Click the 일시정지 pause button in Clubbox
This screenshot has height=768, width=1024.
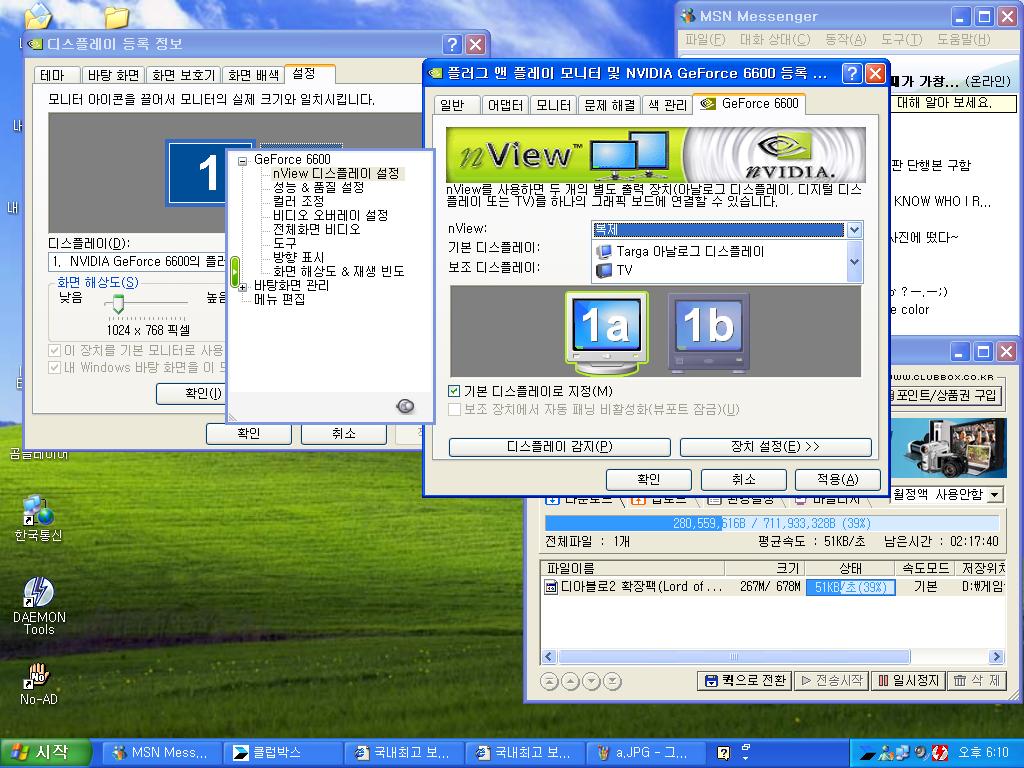click(x=908, y=680)
